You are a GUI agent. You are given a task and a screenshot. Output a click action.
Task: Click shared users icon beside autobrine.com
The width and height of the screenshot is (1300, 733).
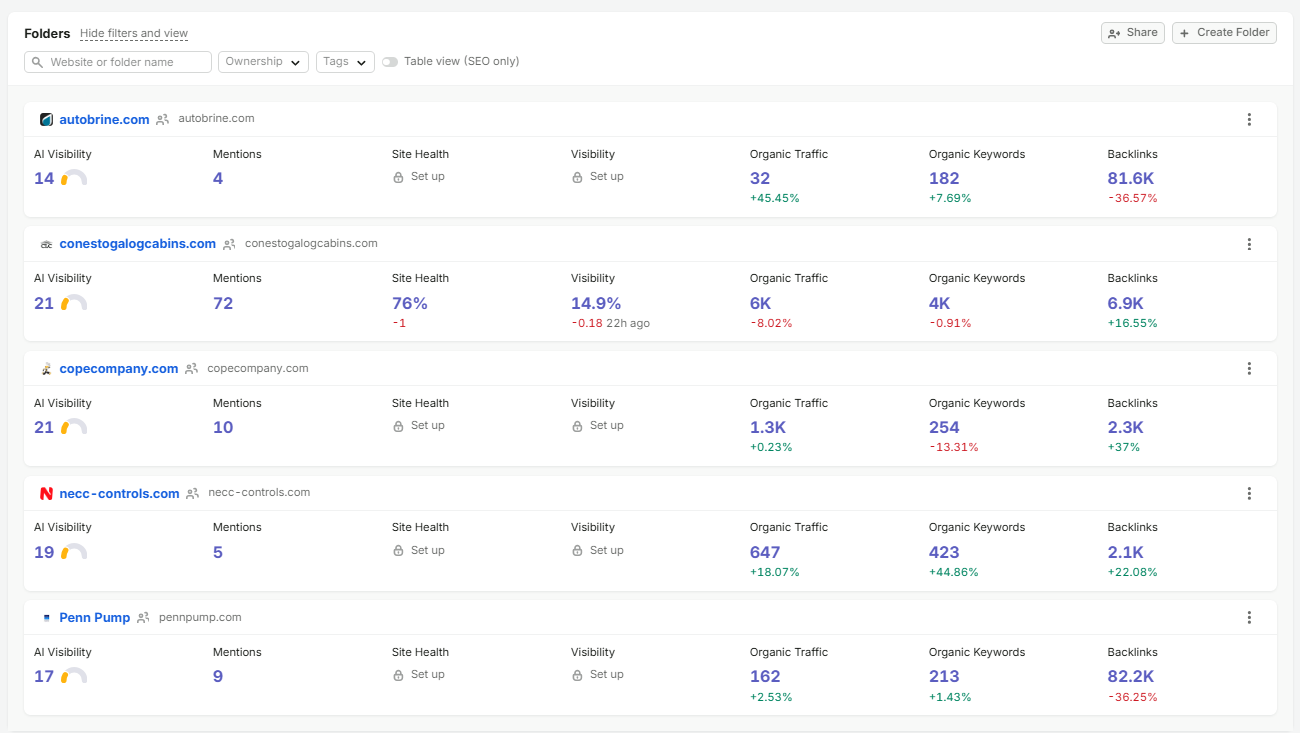(163, 119)
